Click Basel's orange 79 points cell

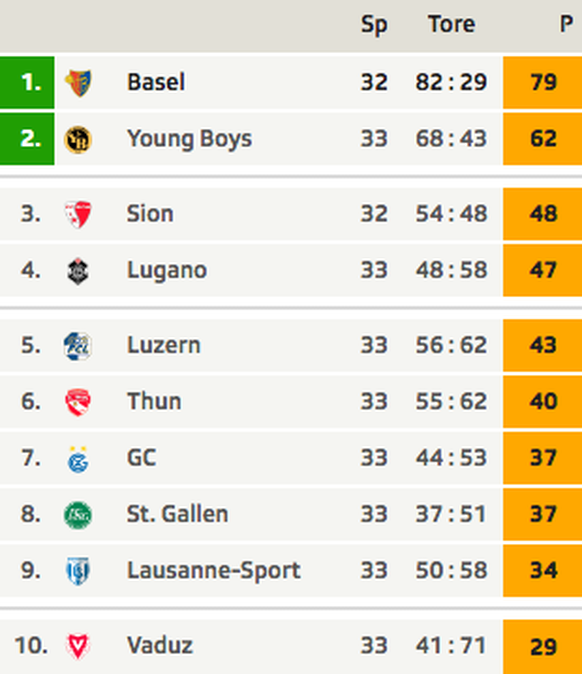point(542,83)
